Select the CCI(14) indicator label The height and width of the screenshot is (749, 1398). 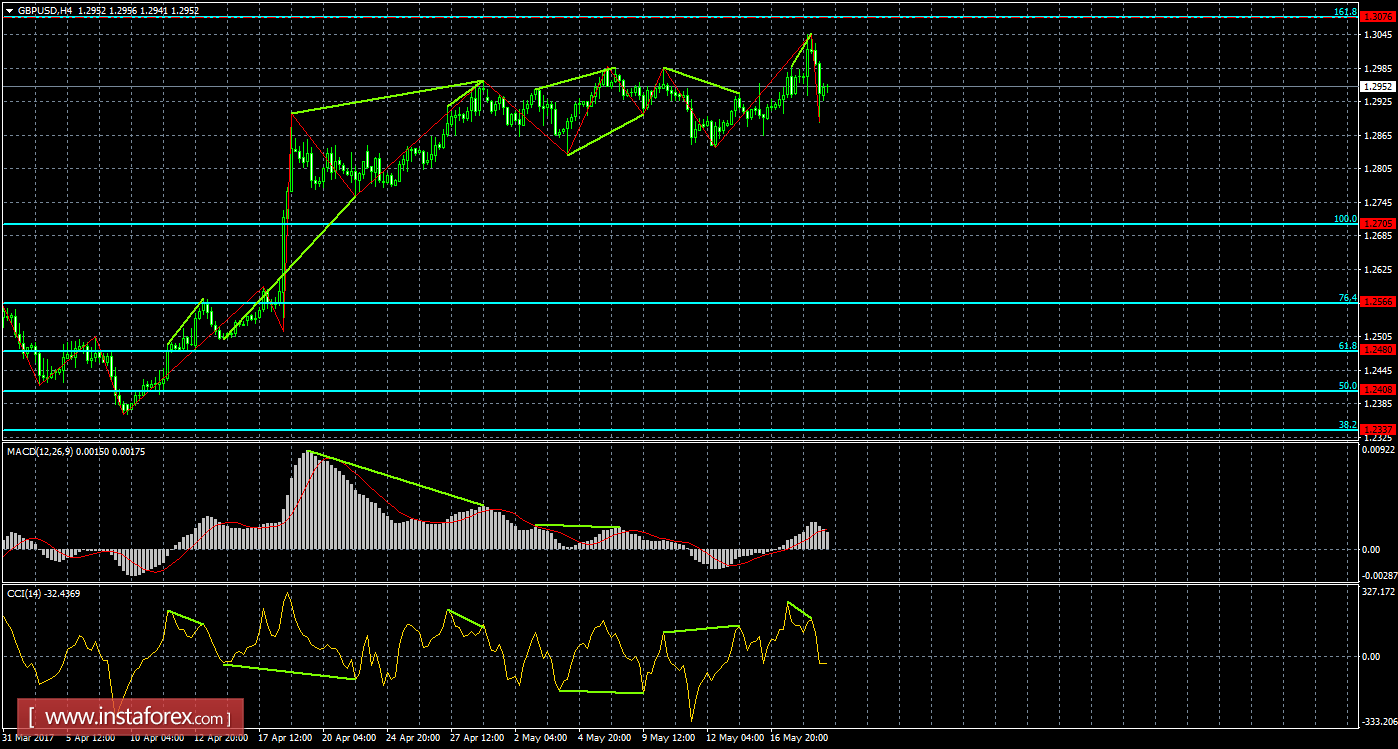pyautogui.click(x=24, y=594)
